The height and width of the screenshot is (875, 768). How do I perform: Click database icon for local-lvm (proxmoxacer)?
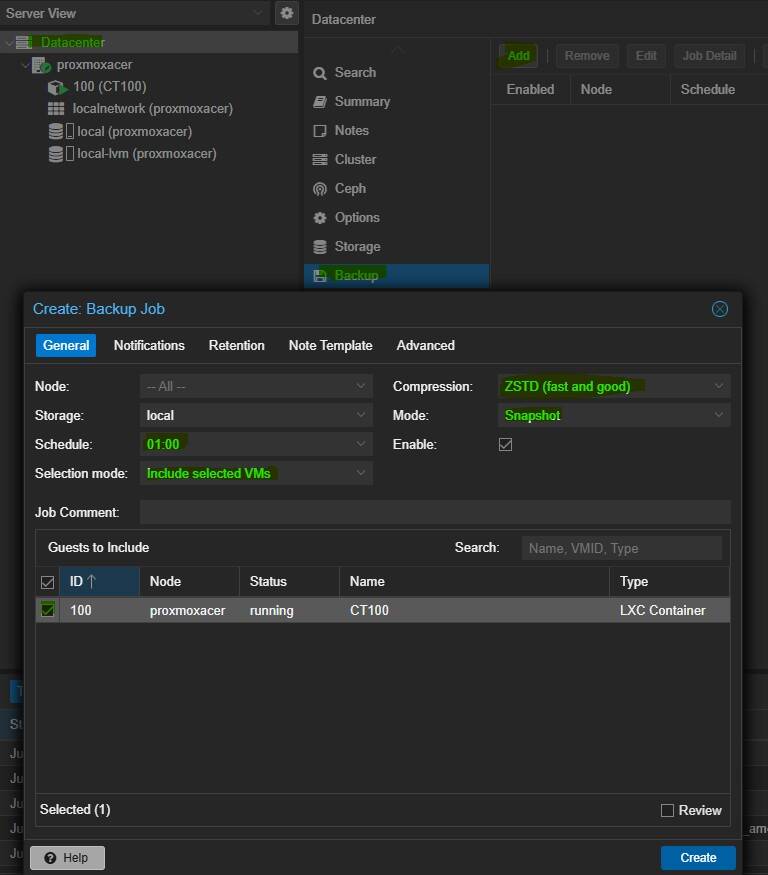(56, 153)
